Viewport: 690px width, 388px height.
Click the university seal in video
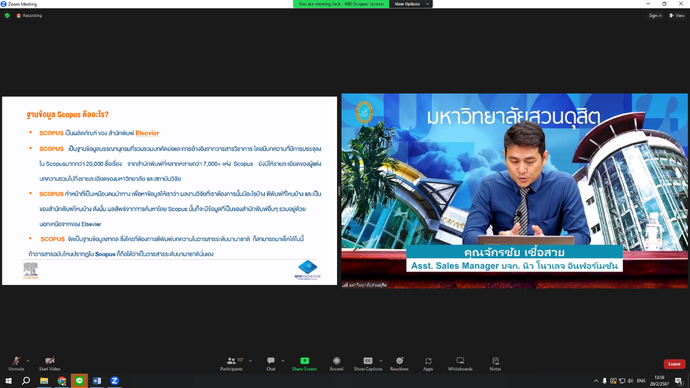(x=364, y=112)
